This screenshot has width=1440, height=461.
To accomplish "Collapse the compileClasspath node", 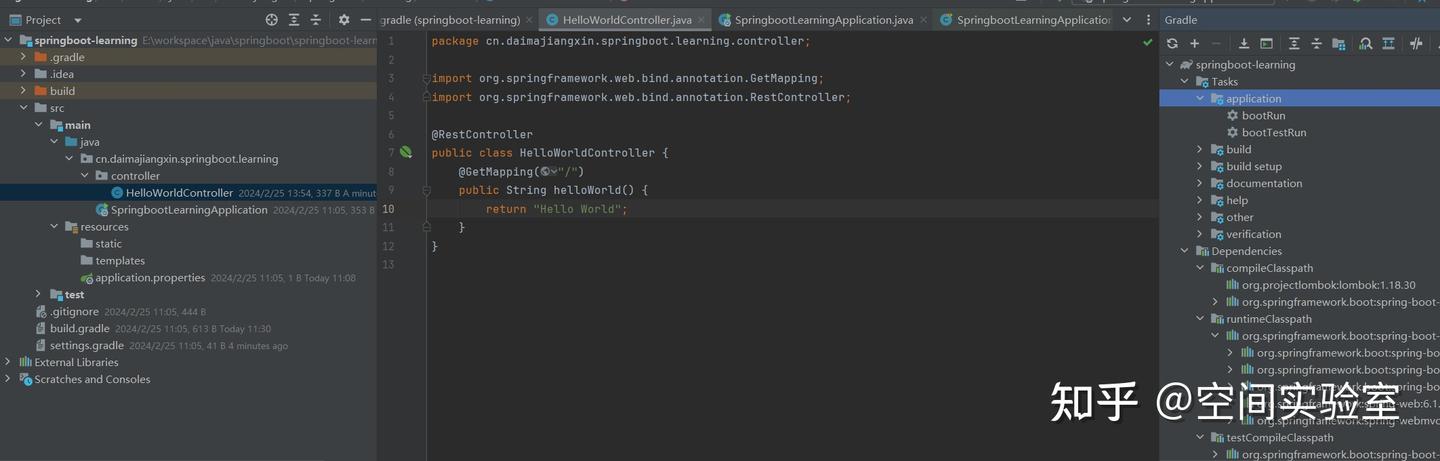I will (1200, 269).
